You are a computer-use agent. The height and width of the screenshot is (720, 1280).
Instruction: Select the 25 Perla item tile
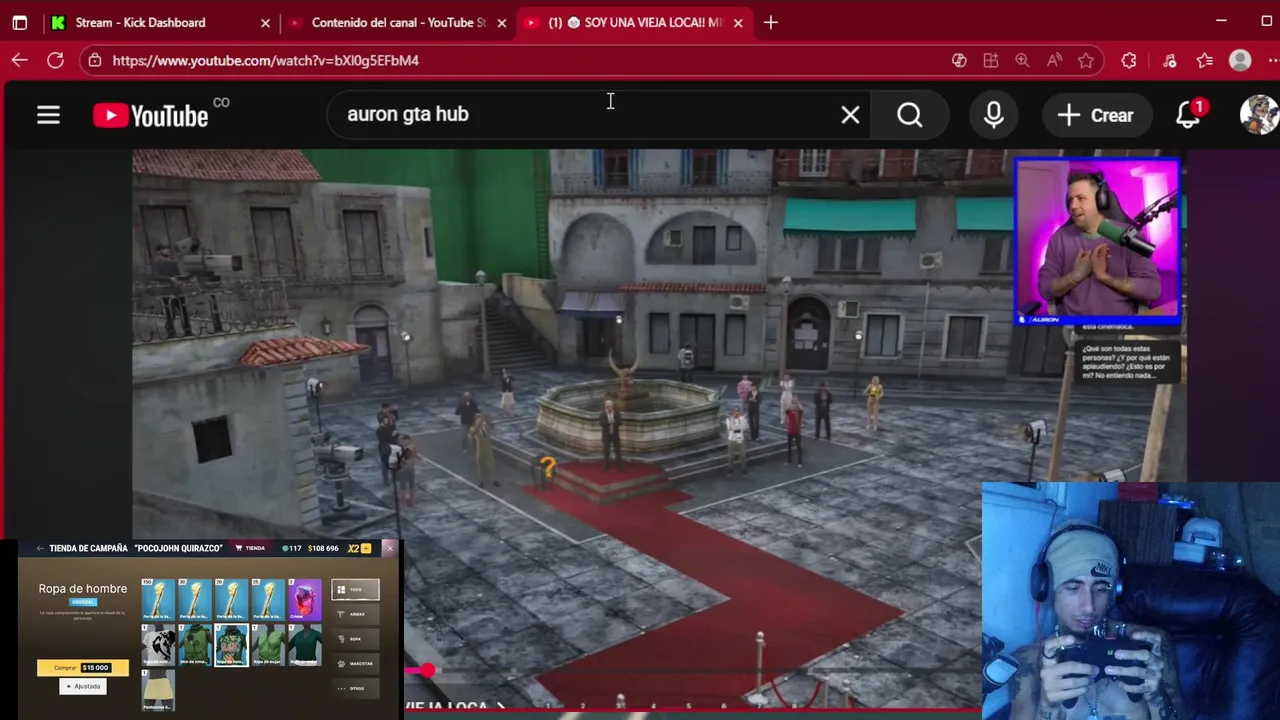pyautogui.click(x=269, y=600)
